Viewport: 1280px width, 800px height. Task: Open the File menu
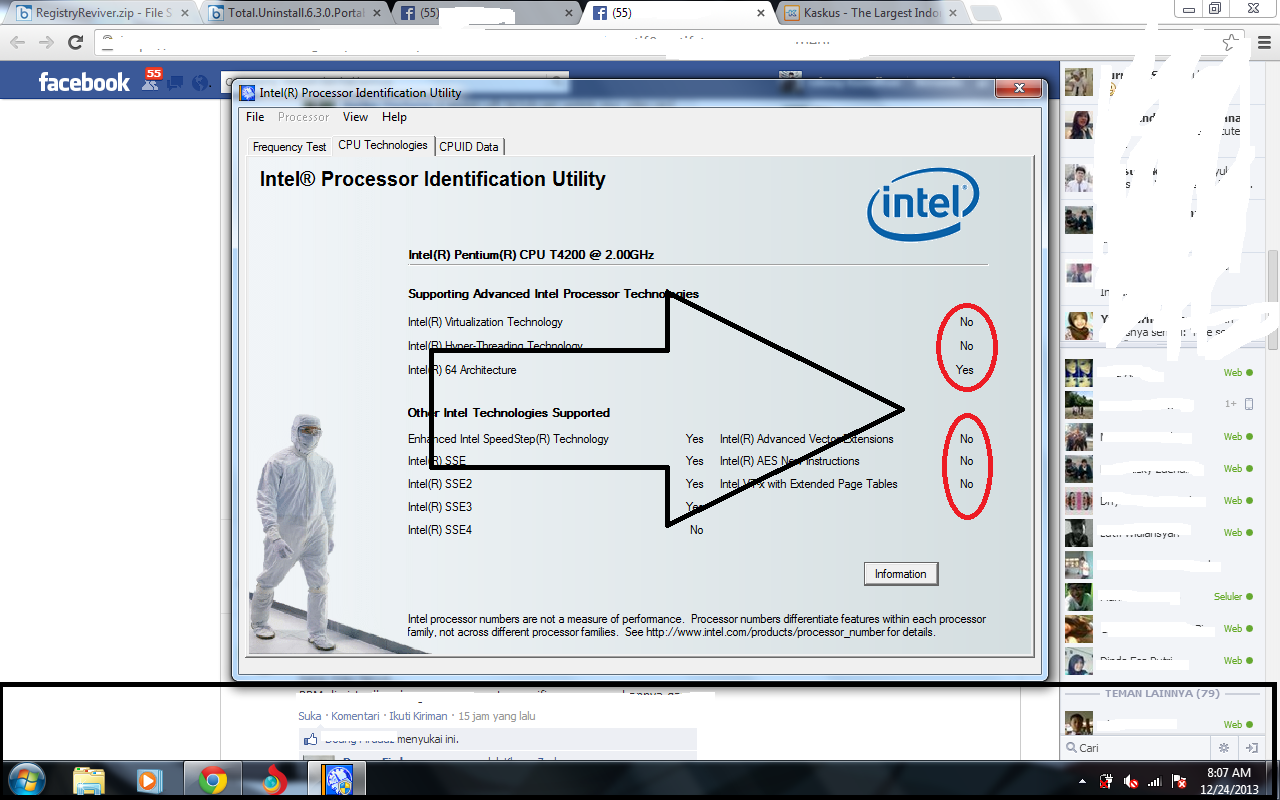(255, 117)
